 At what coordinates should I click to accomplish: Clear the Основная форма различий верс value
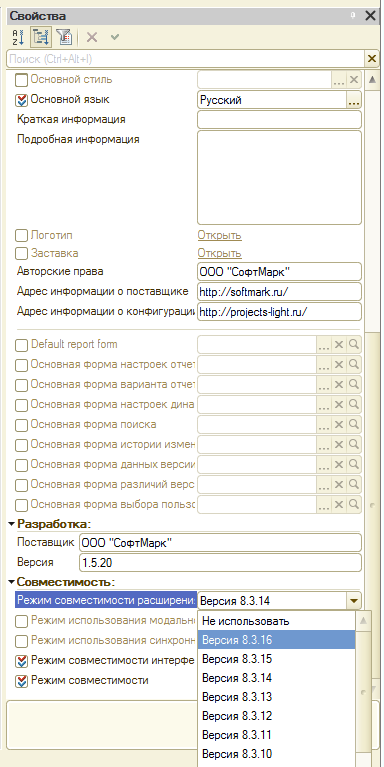(x=339, y=484)
